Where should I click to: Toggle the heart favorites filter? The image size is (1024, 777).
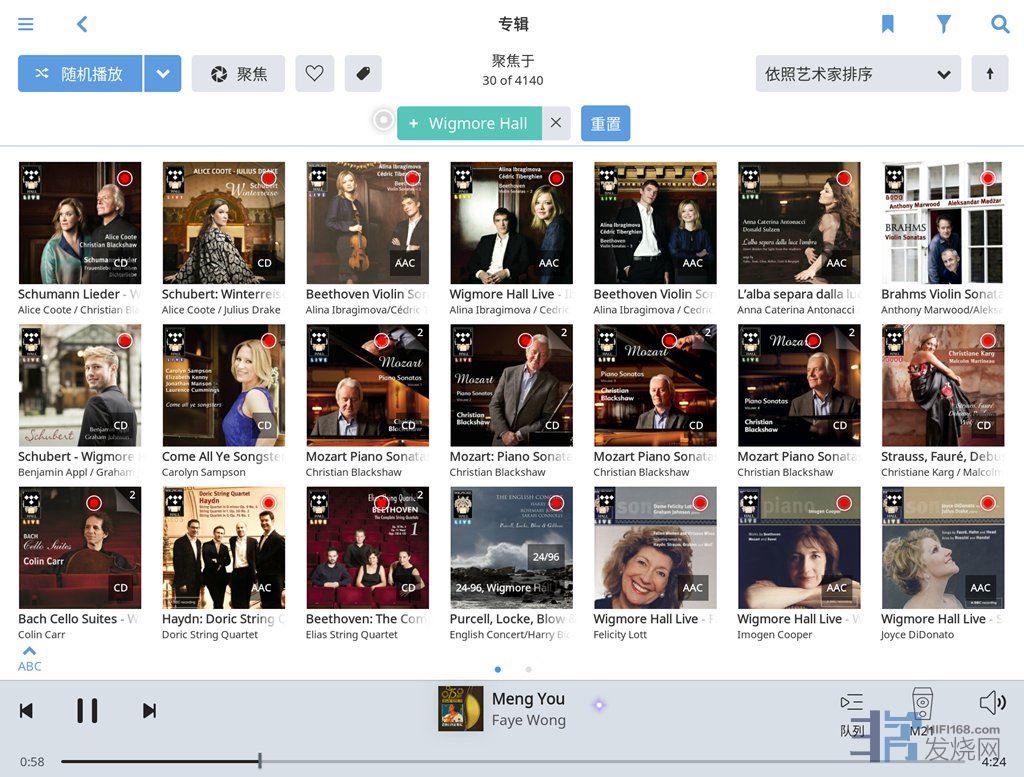(314, 74)
